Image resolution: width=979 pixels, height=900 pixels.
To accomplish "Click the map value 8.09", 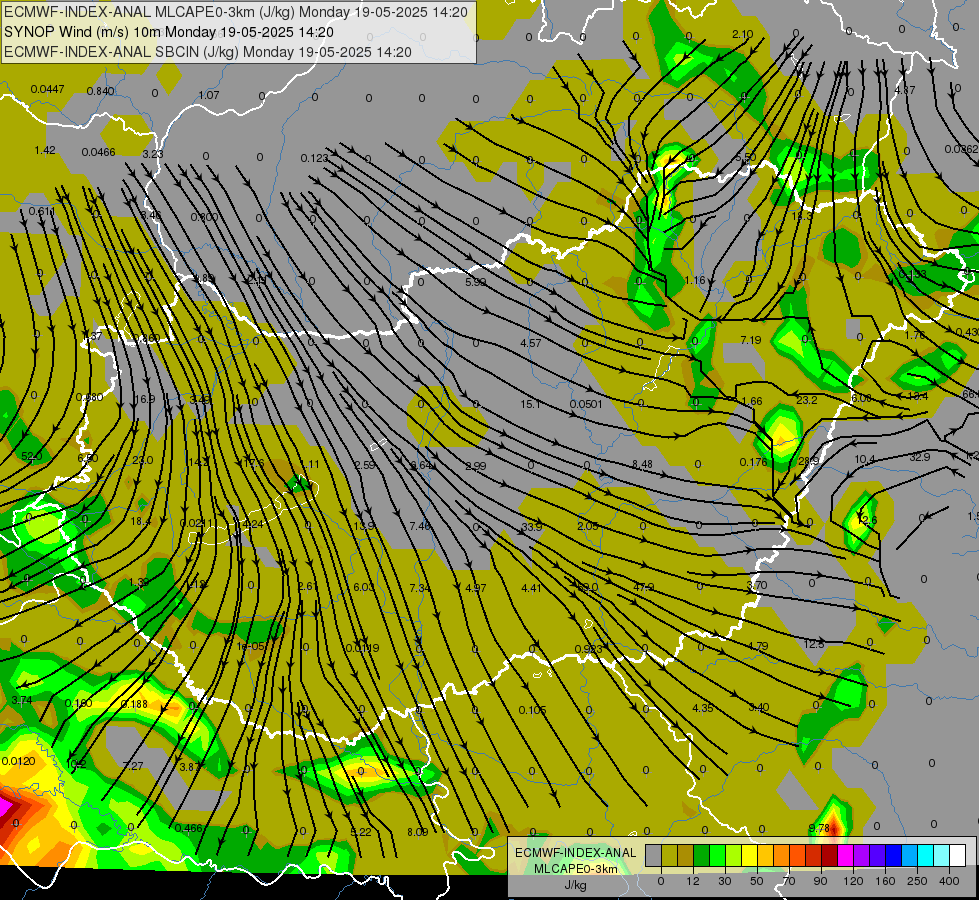I will click(418, 831).
